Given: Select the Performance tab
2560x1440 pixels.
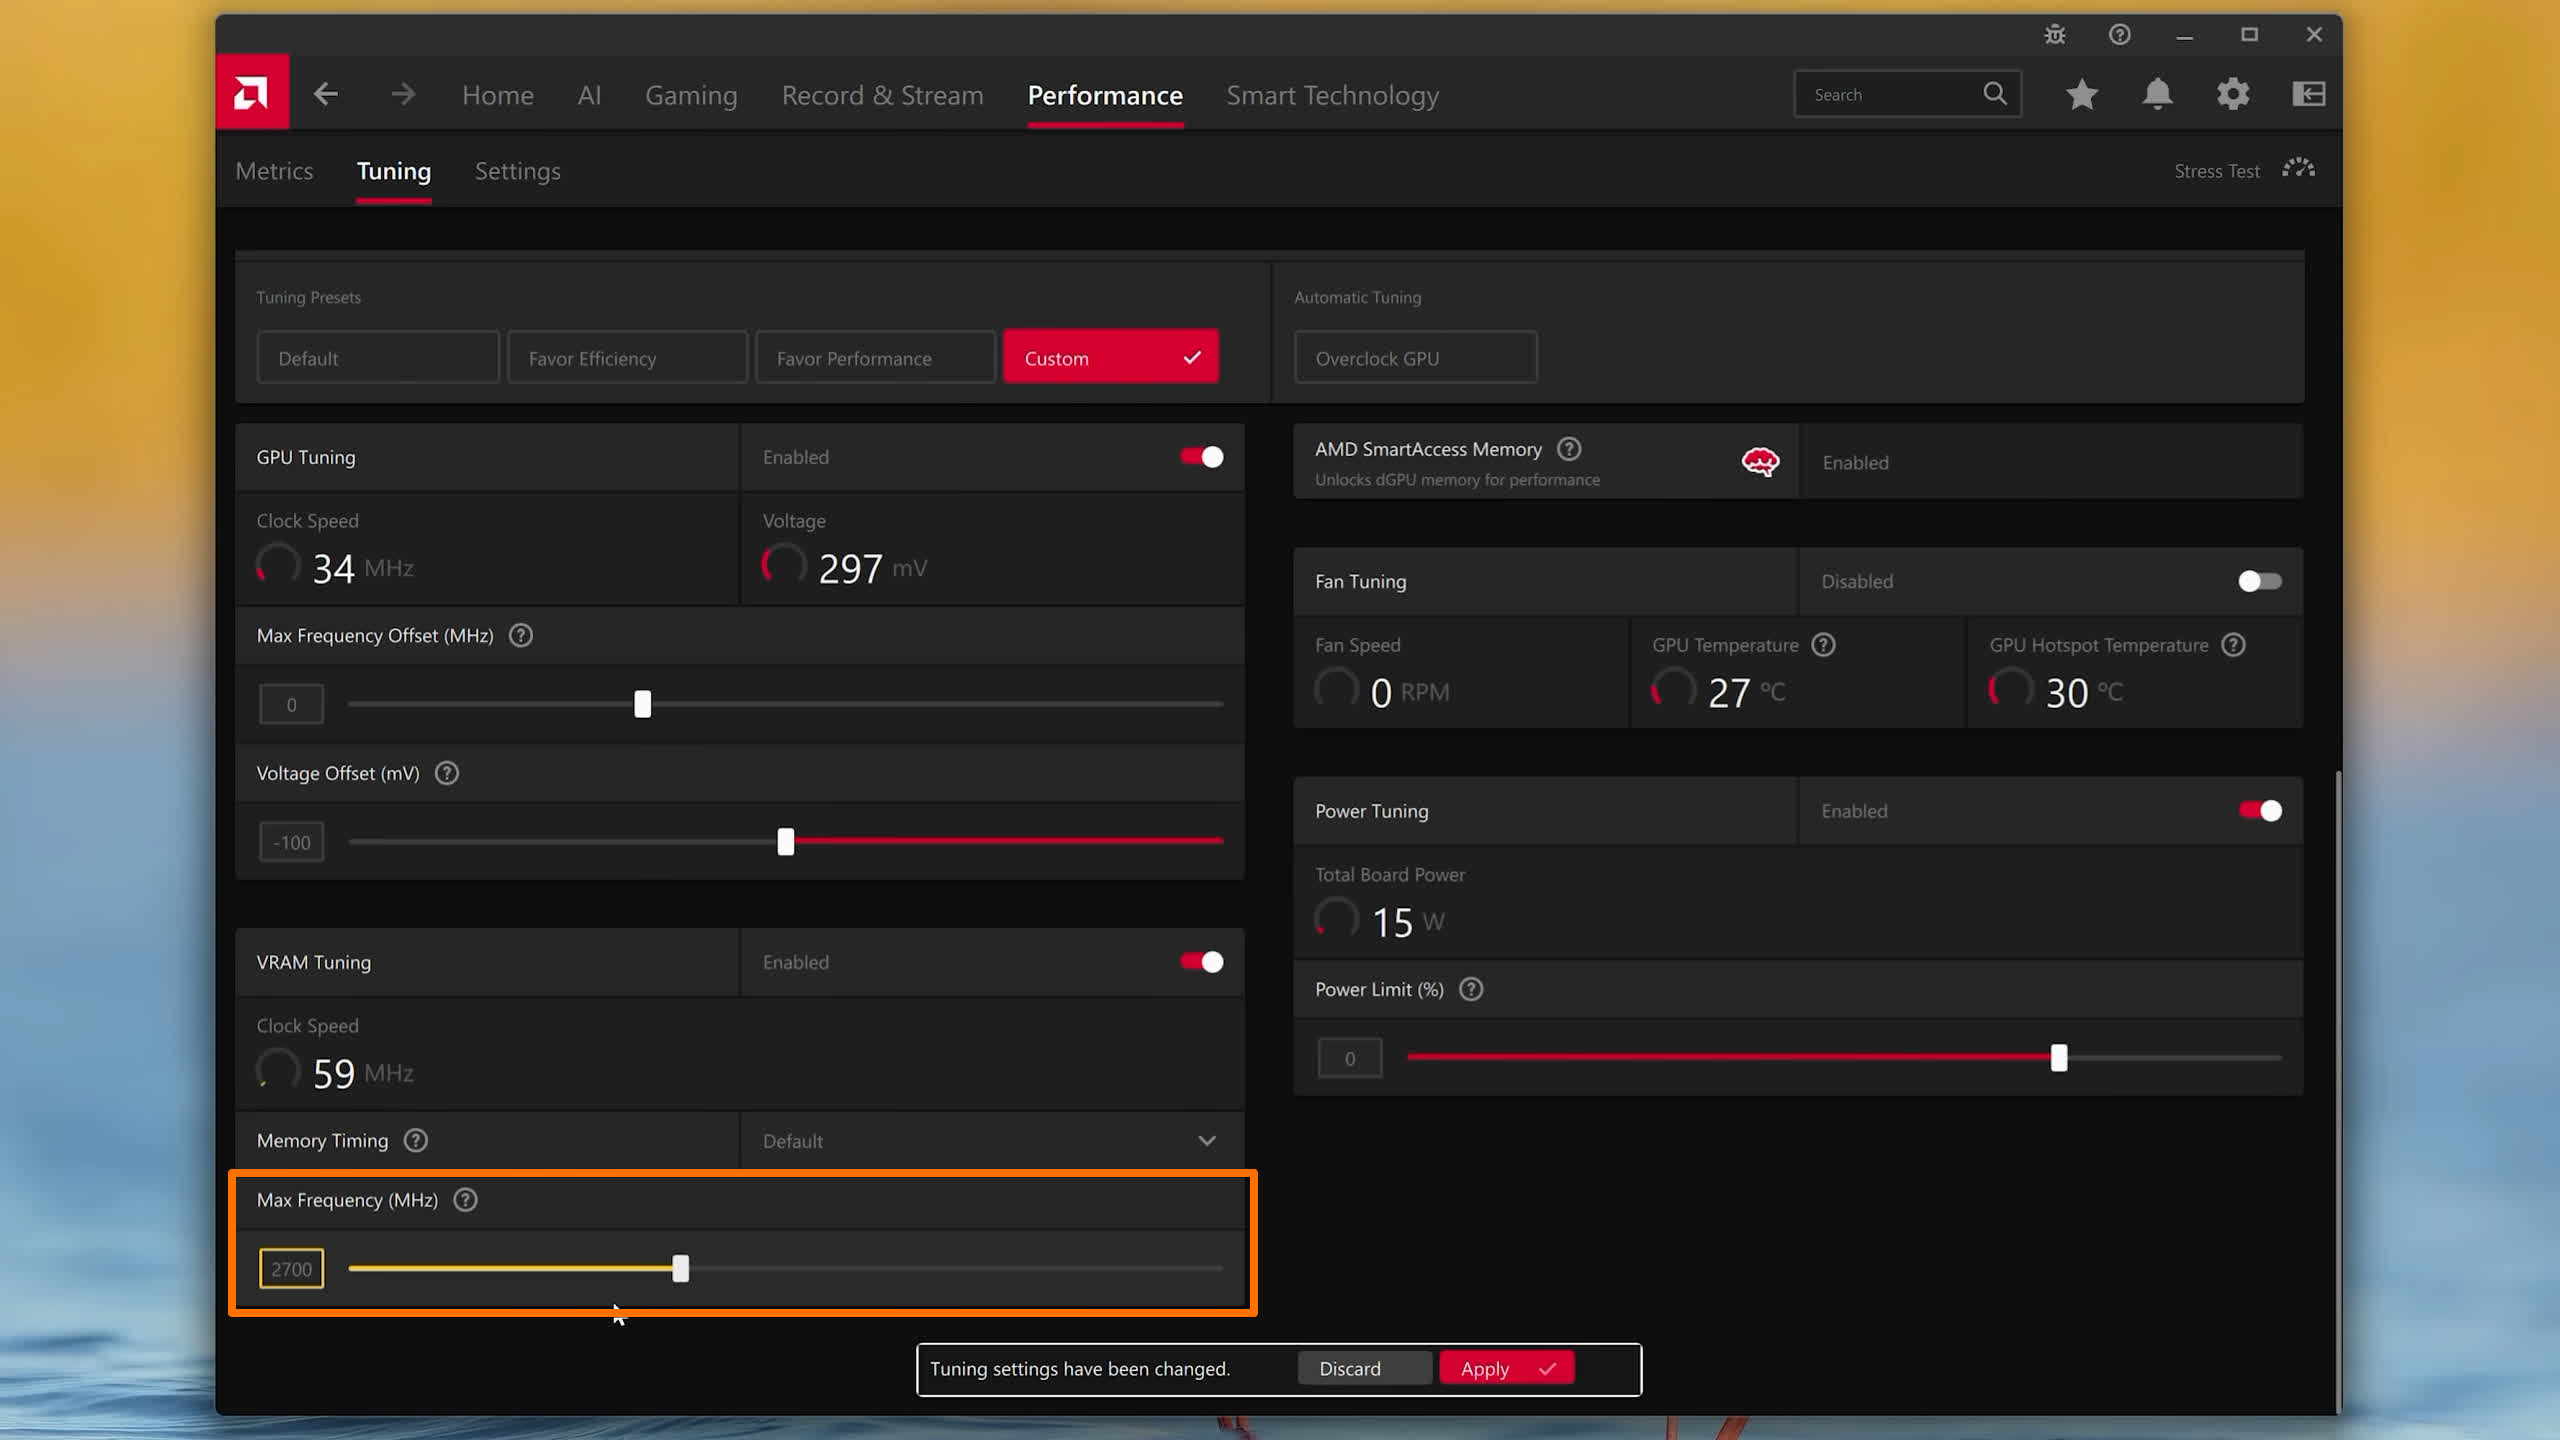Looking at the screenshot, I should (1105, 95).
